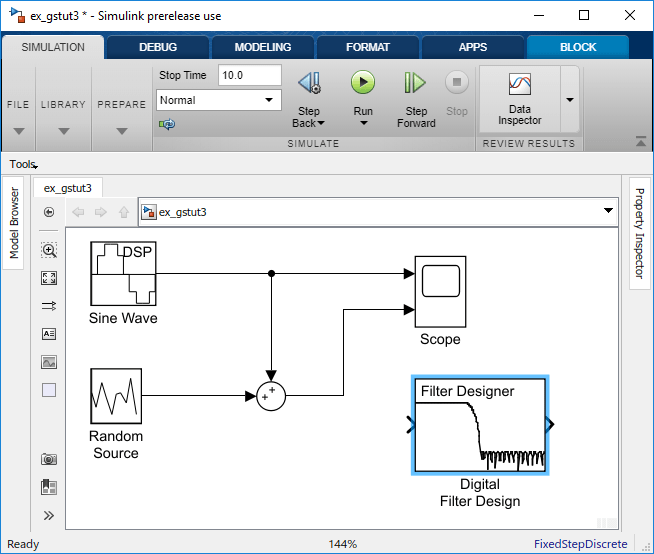Expand the Review Results gallery arrow

[x=570, y=100]
